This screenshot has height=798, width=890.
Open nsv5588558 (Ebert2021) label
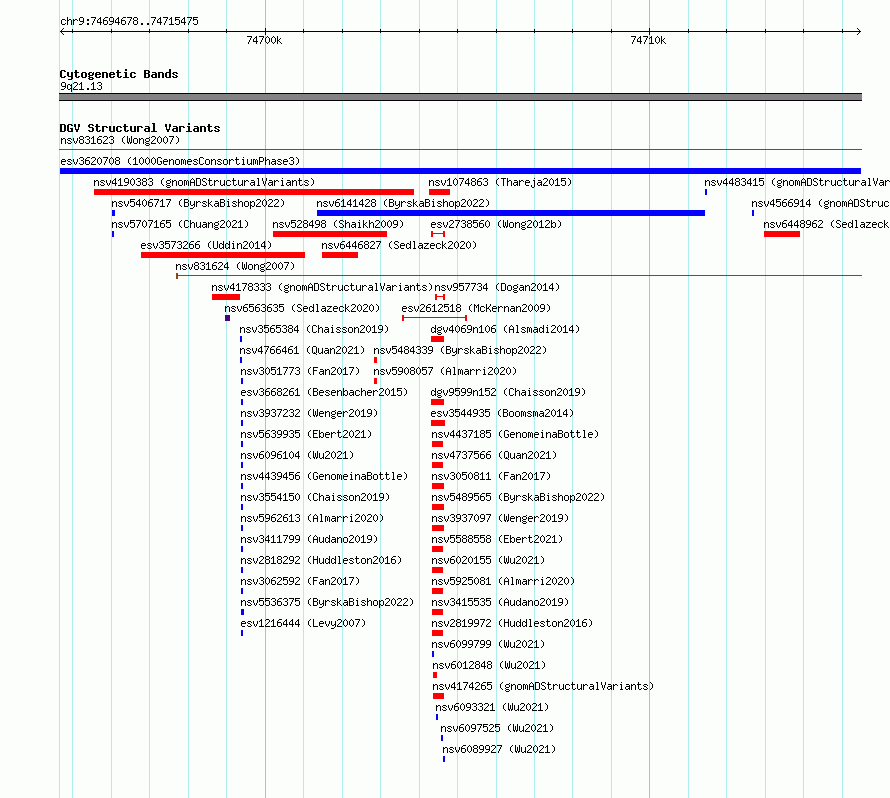tap(497, 539)
